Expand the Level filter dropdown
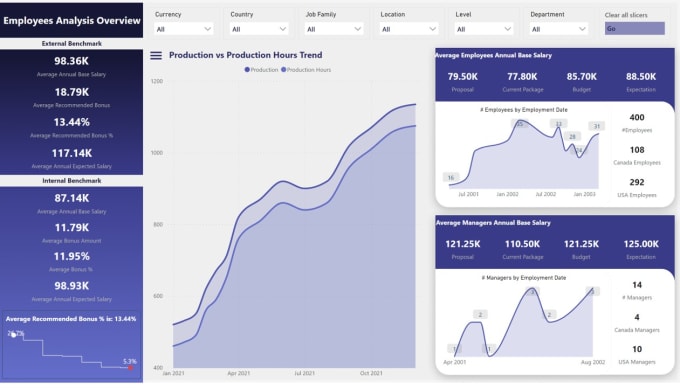The height and width of the screenshot is (388, 680). point(484,29)
